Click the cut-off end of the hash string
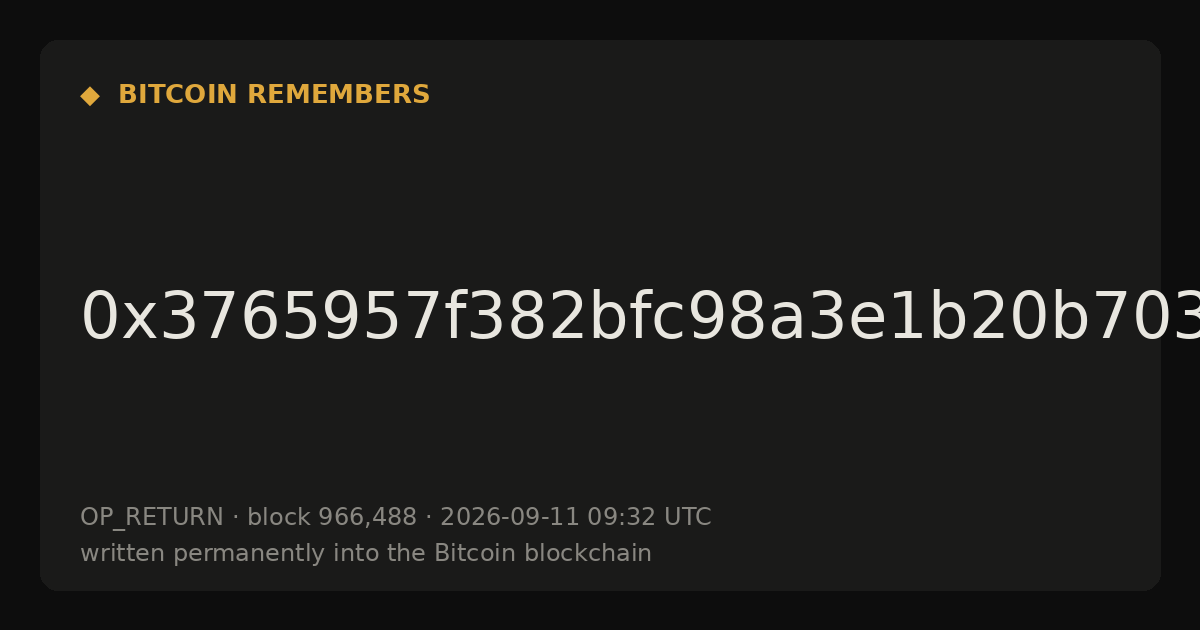Viewport: 1200px width, 630px height. pos(1180,318)
